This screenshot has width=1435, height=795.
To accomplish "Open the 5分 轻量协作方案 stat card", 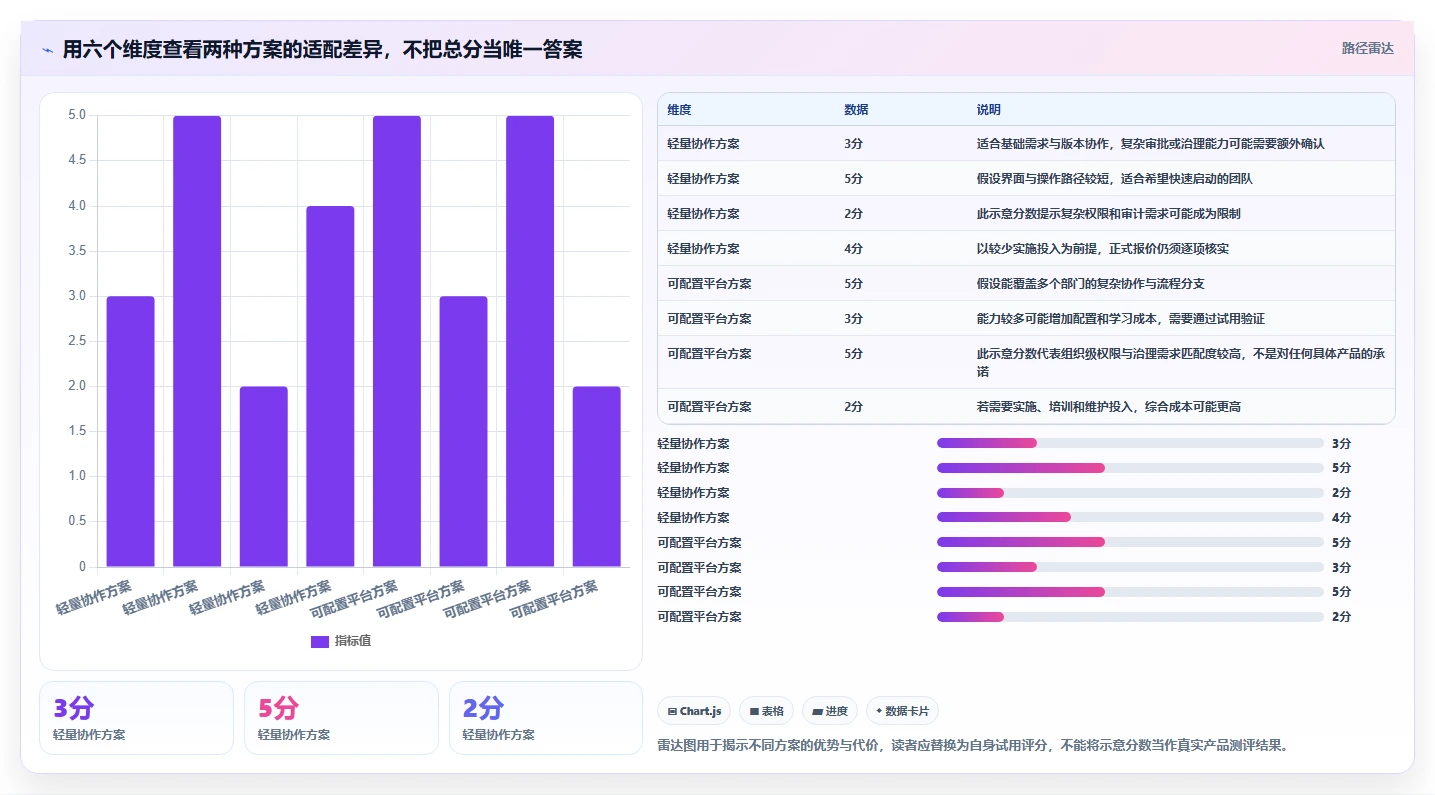I will (x=341, y=718).
